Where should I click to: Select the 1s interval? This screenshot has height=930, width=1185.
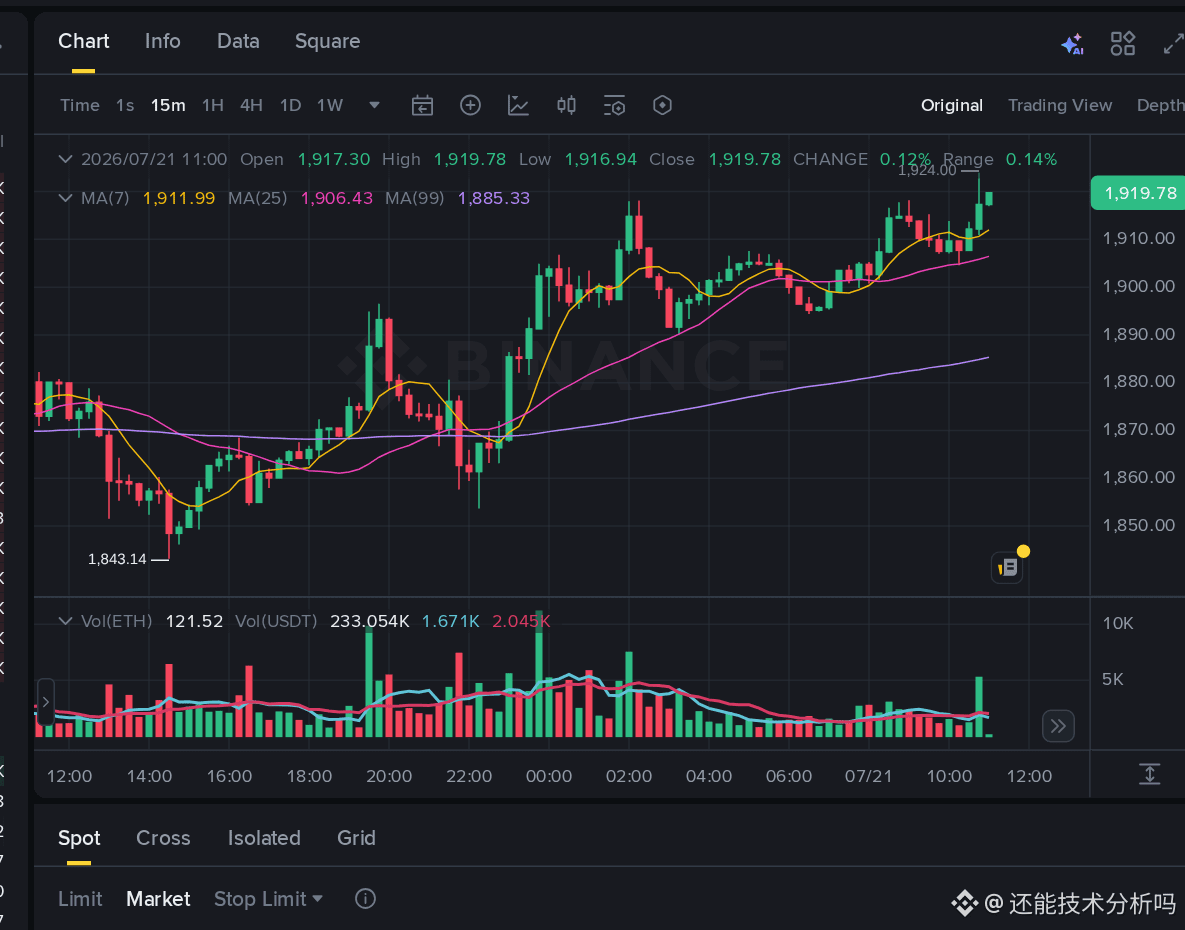tap(125, 105)
